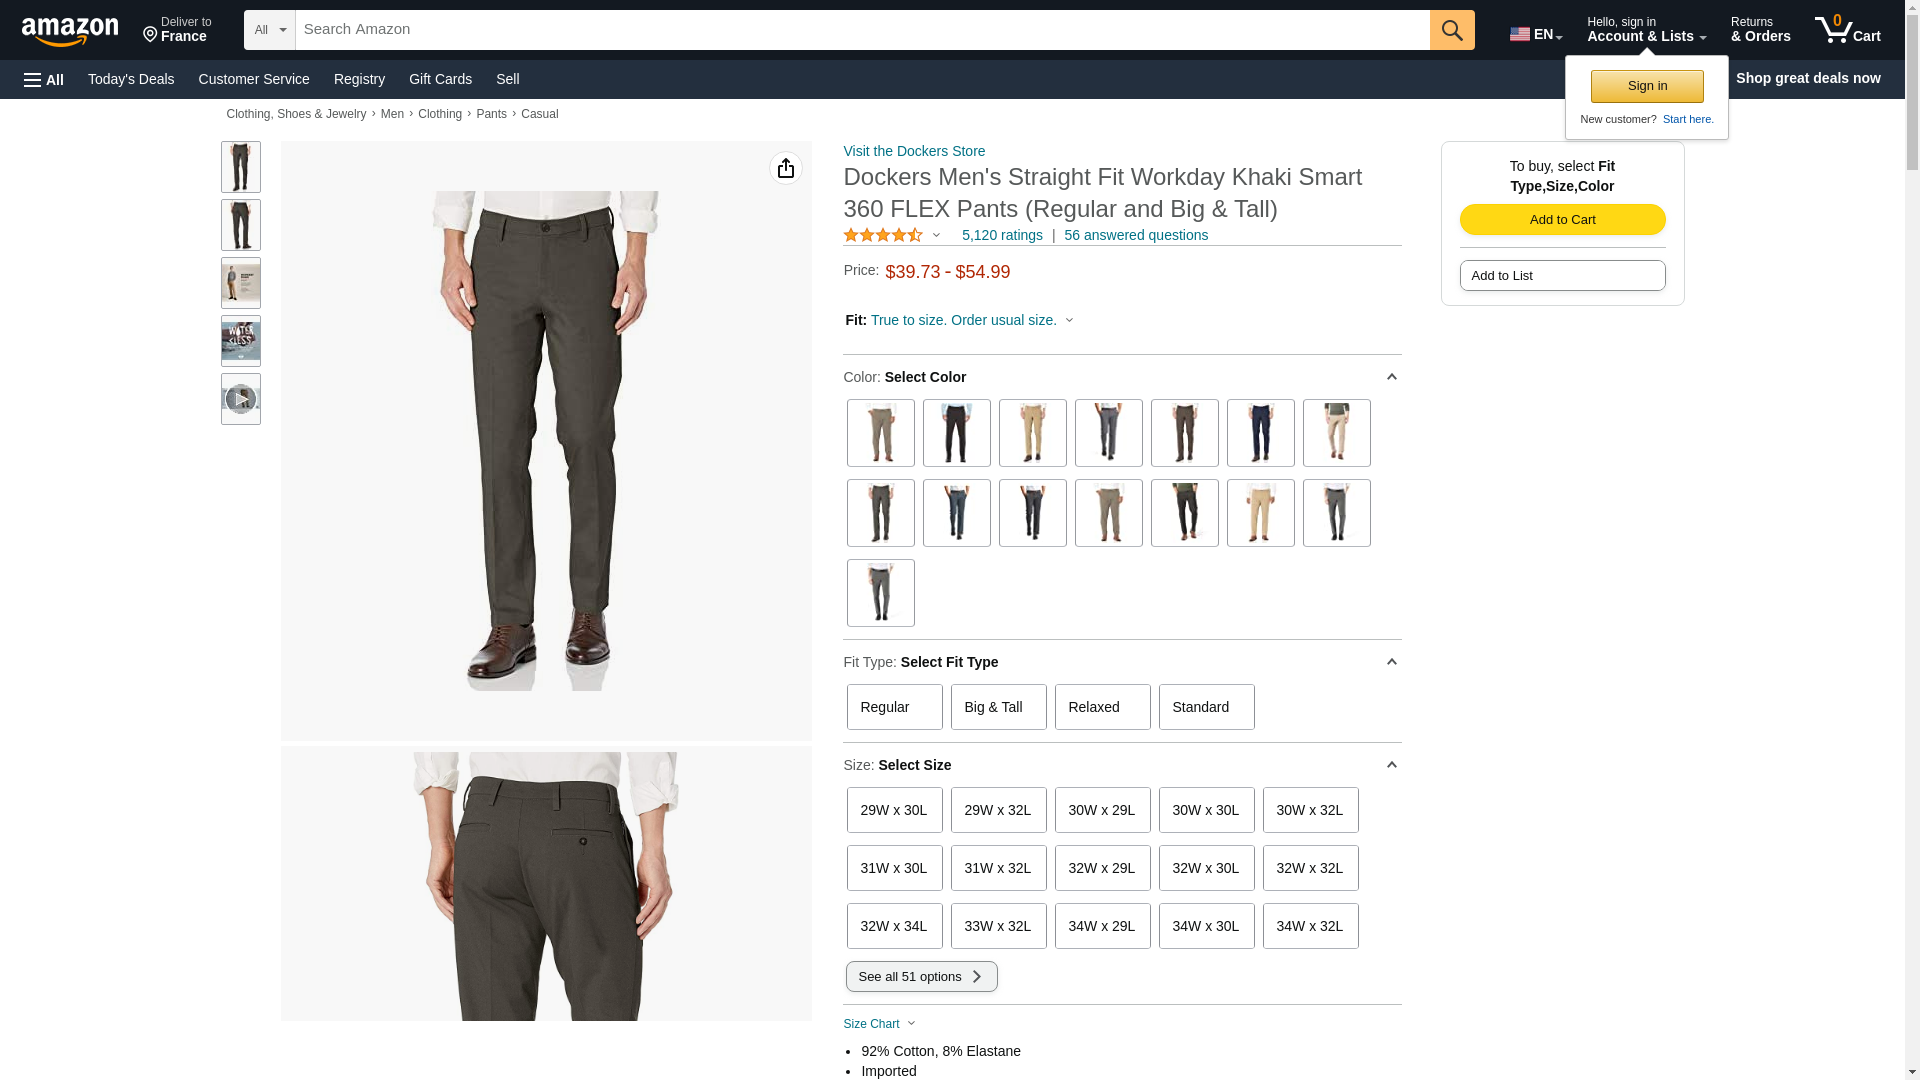
Task: Open the Deliver to France location
Action: 177,30
